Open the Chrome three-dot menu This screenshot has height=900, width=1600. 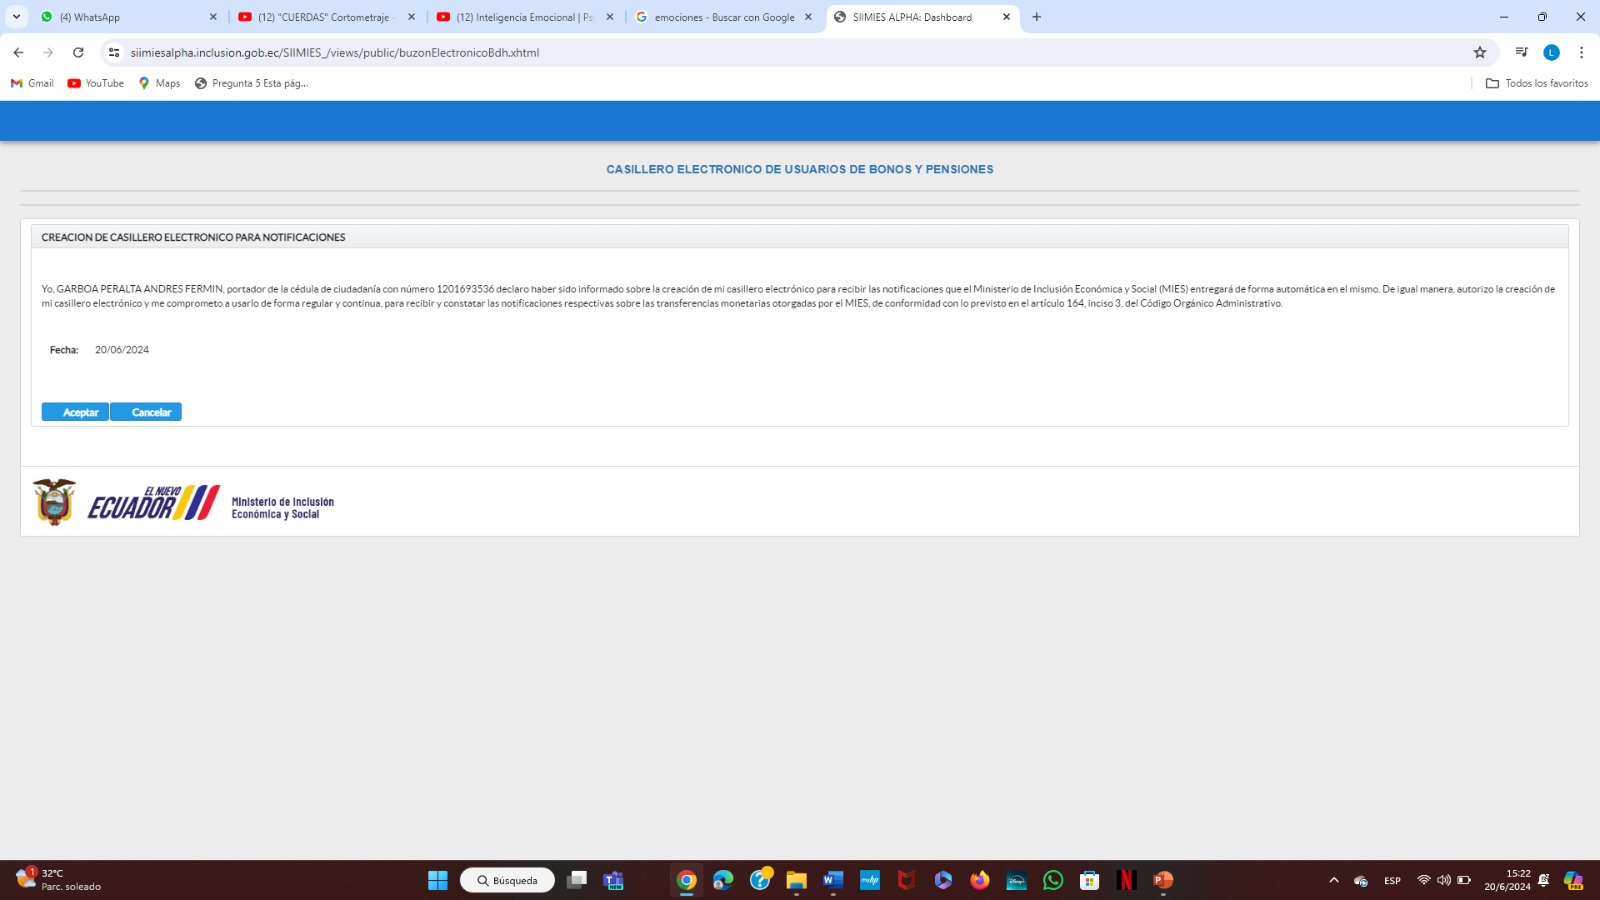pos(1581,52)
